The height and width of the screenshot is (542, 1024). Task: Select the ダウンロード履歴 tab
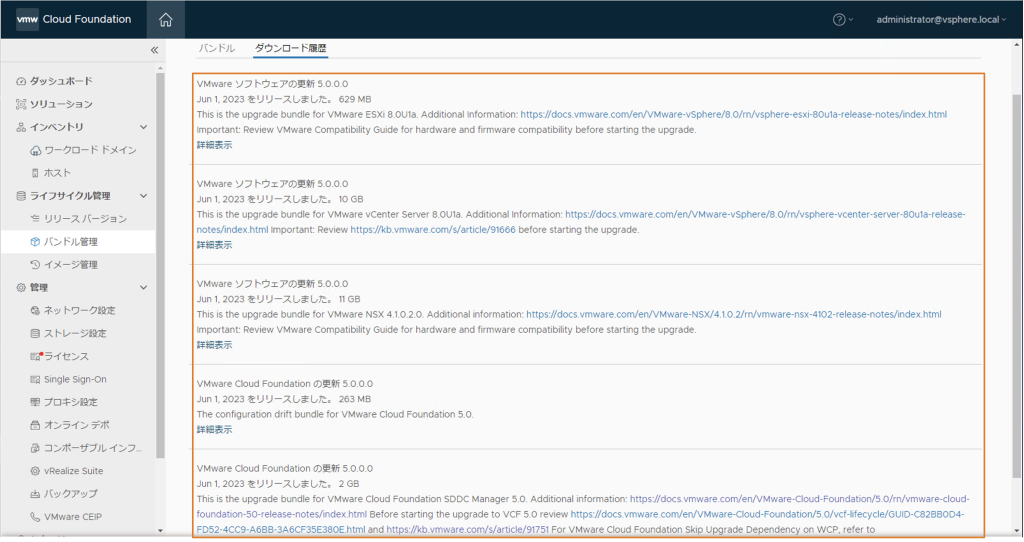click(x=291, y=48)
